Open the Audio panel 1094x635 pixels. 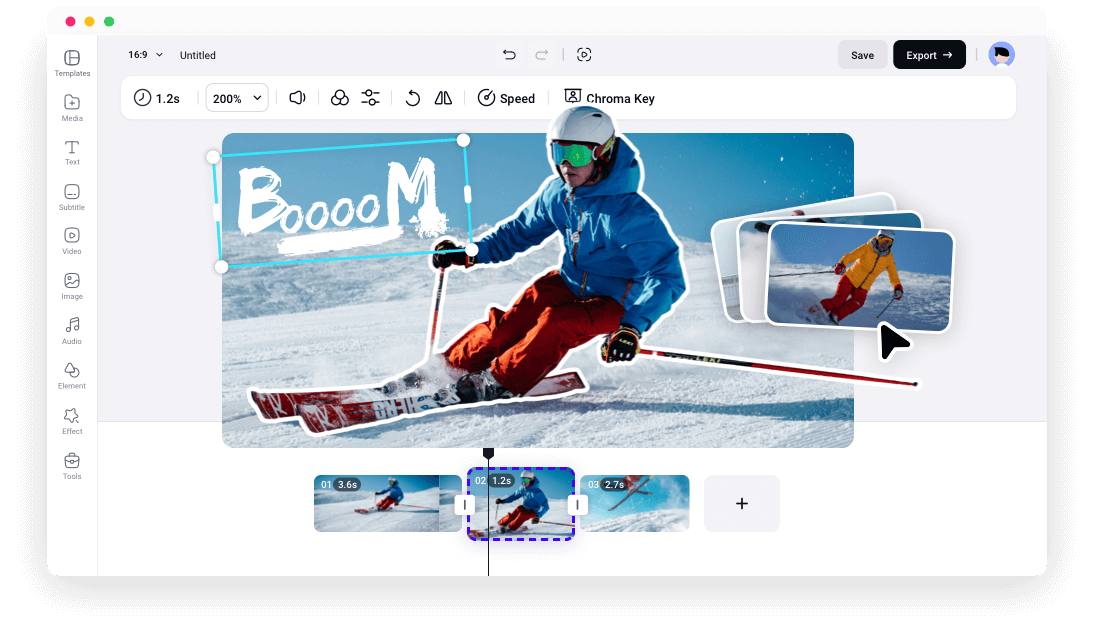tap(72, 331)
